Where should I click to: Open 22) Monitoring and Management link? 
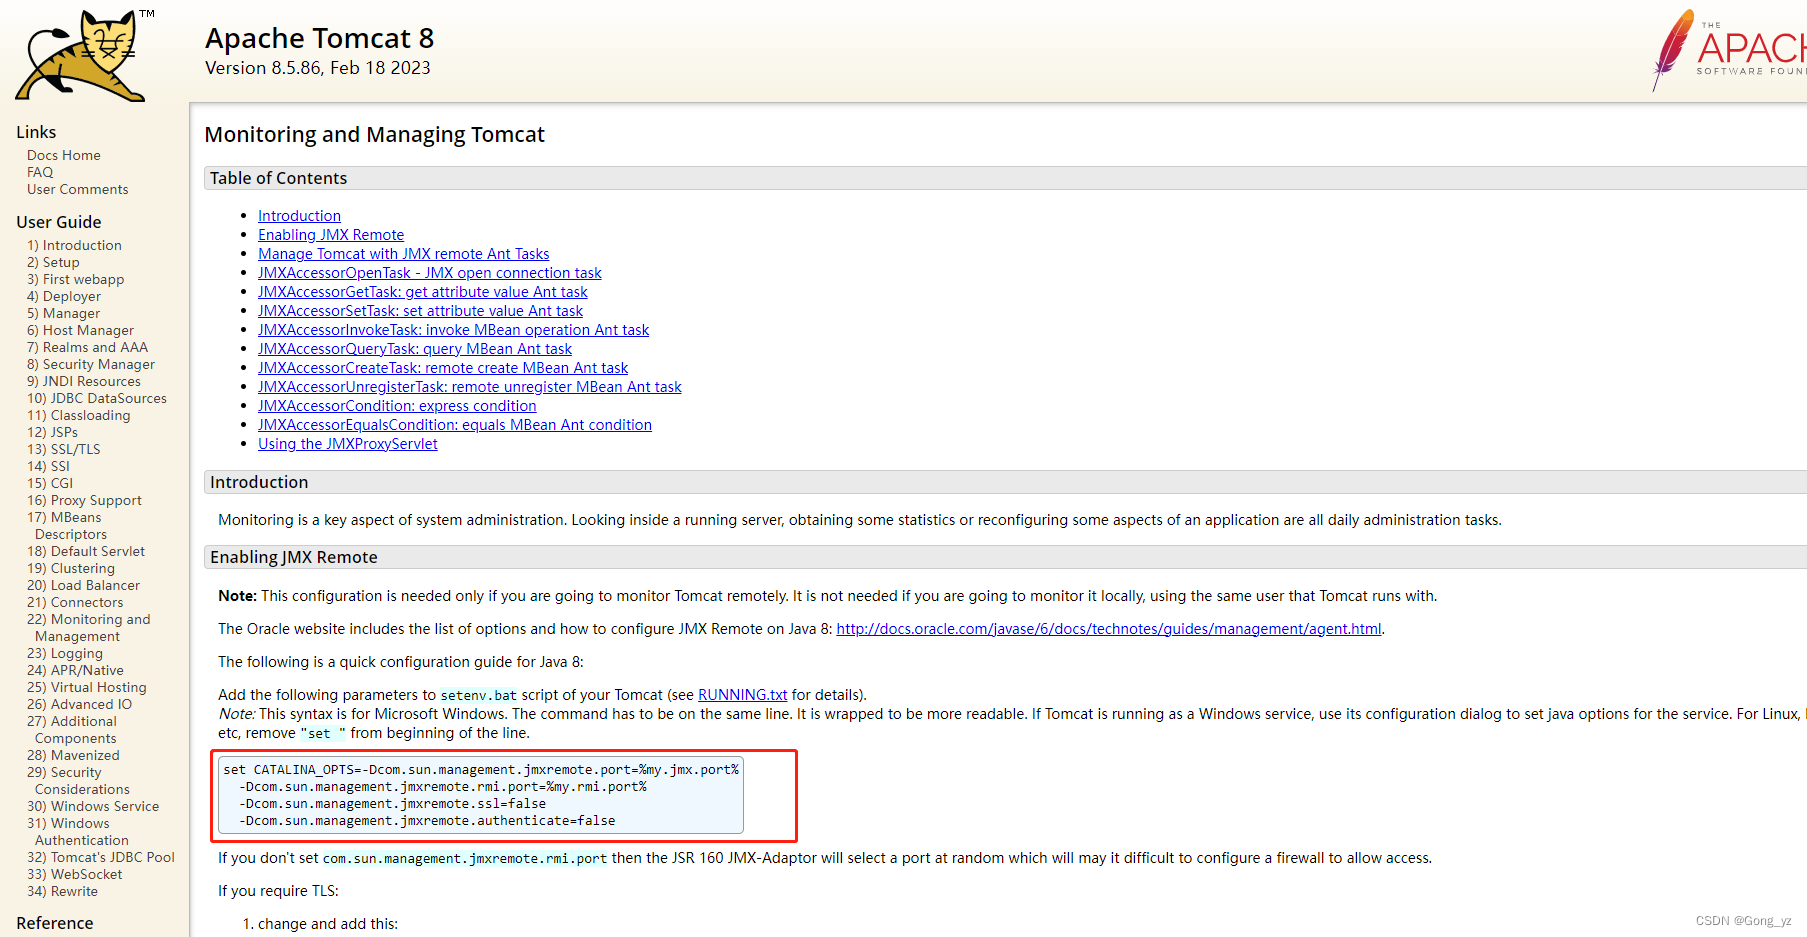[x=88, y=628]
